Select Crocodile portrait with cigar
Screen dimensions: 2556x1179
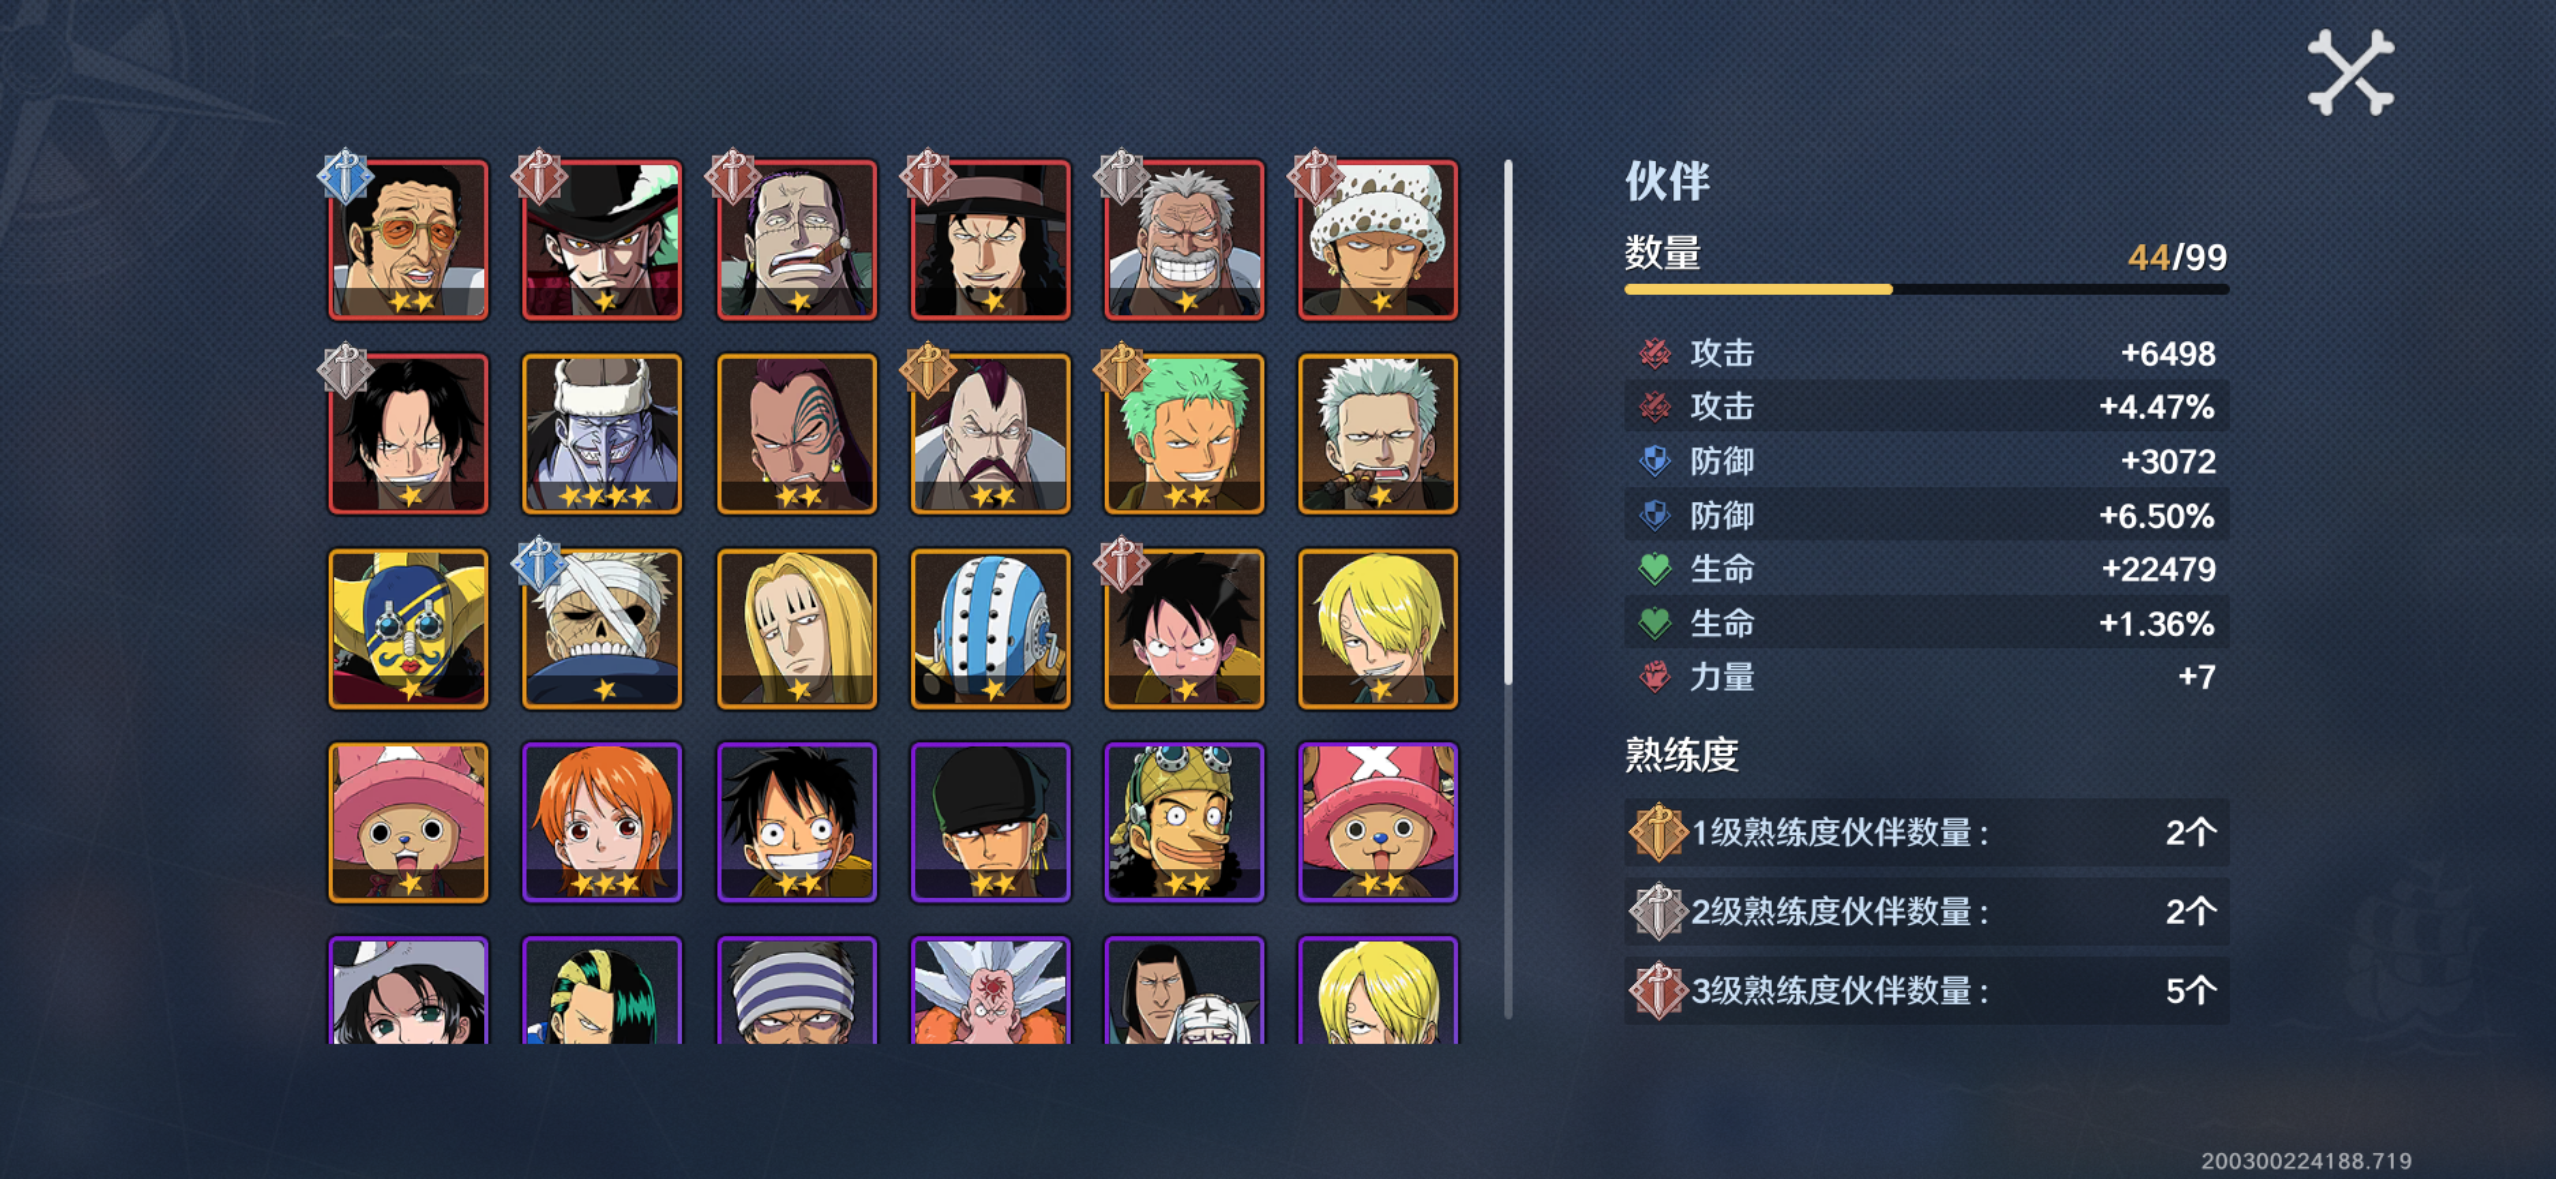point(797,240)
